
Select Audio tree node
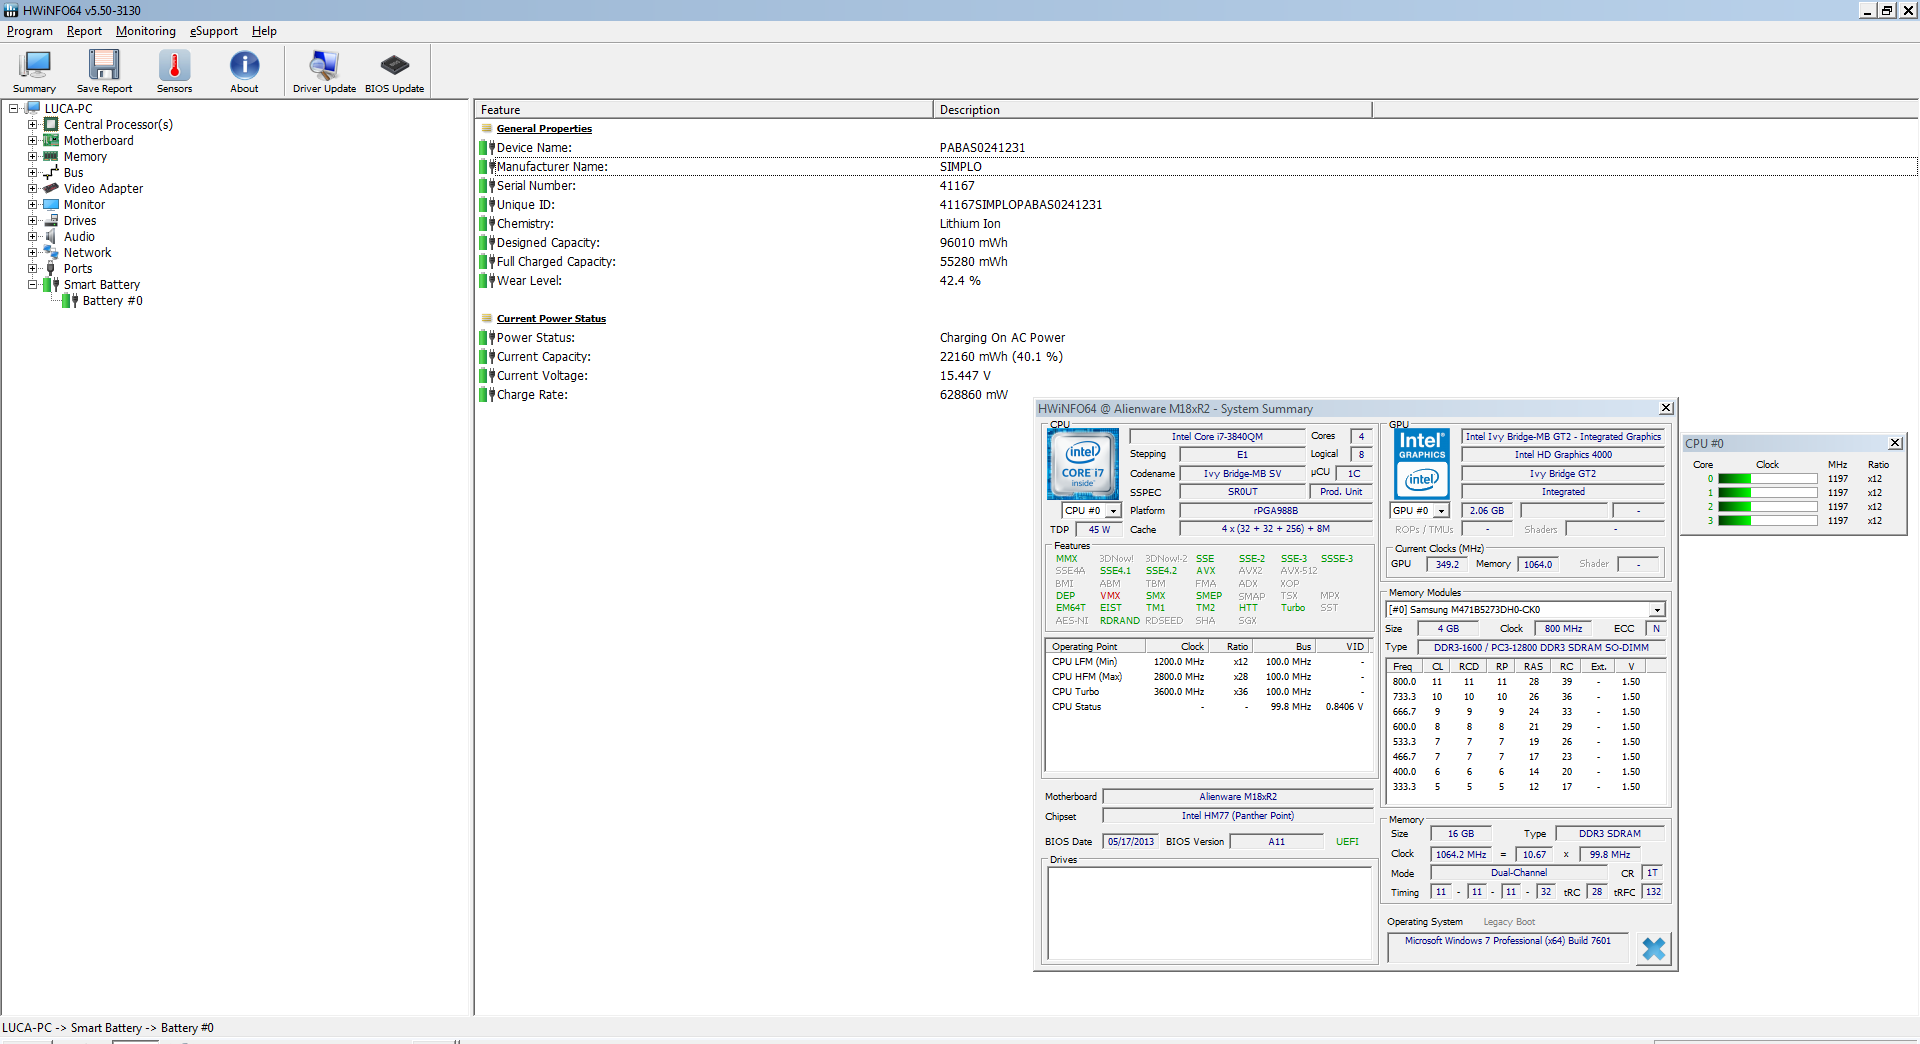[x=79, y=237]
